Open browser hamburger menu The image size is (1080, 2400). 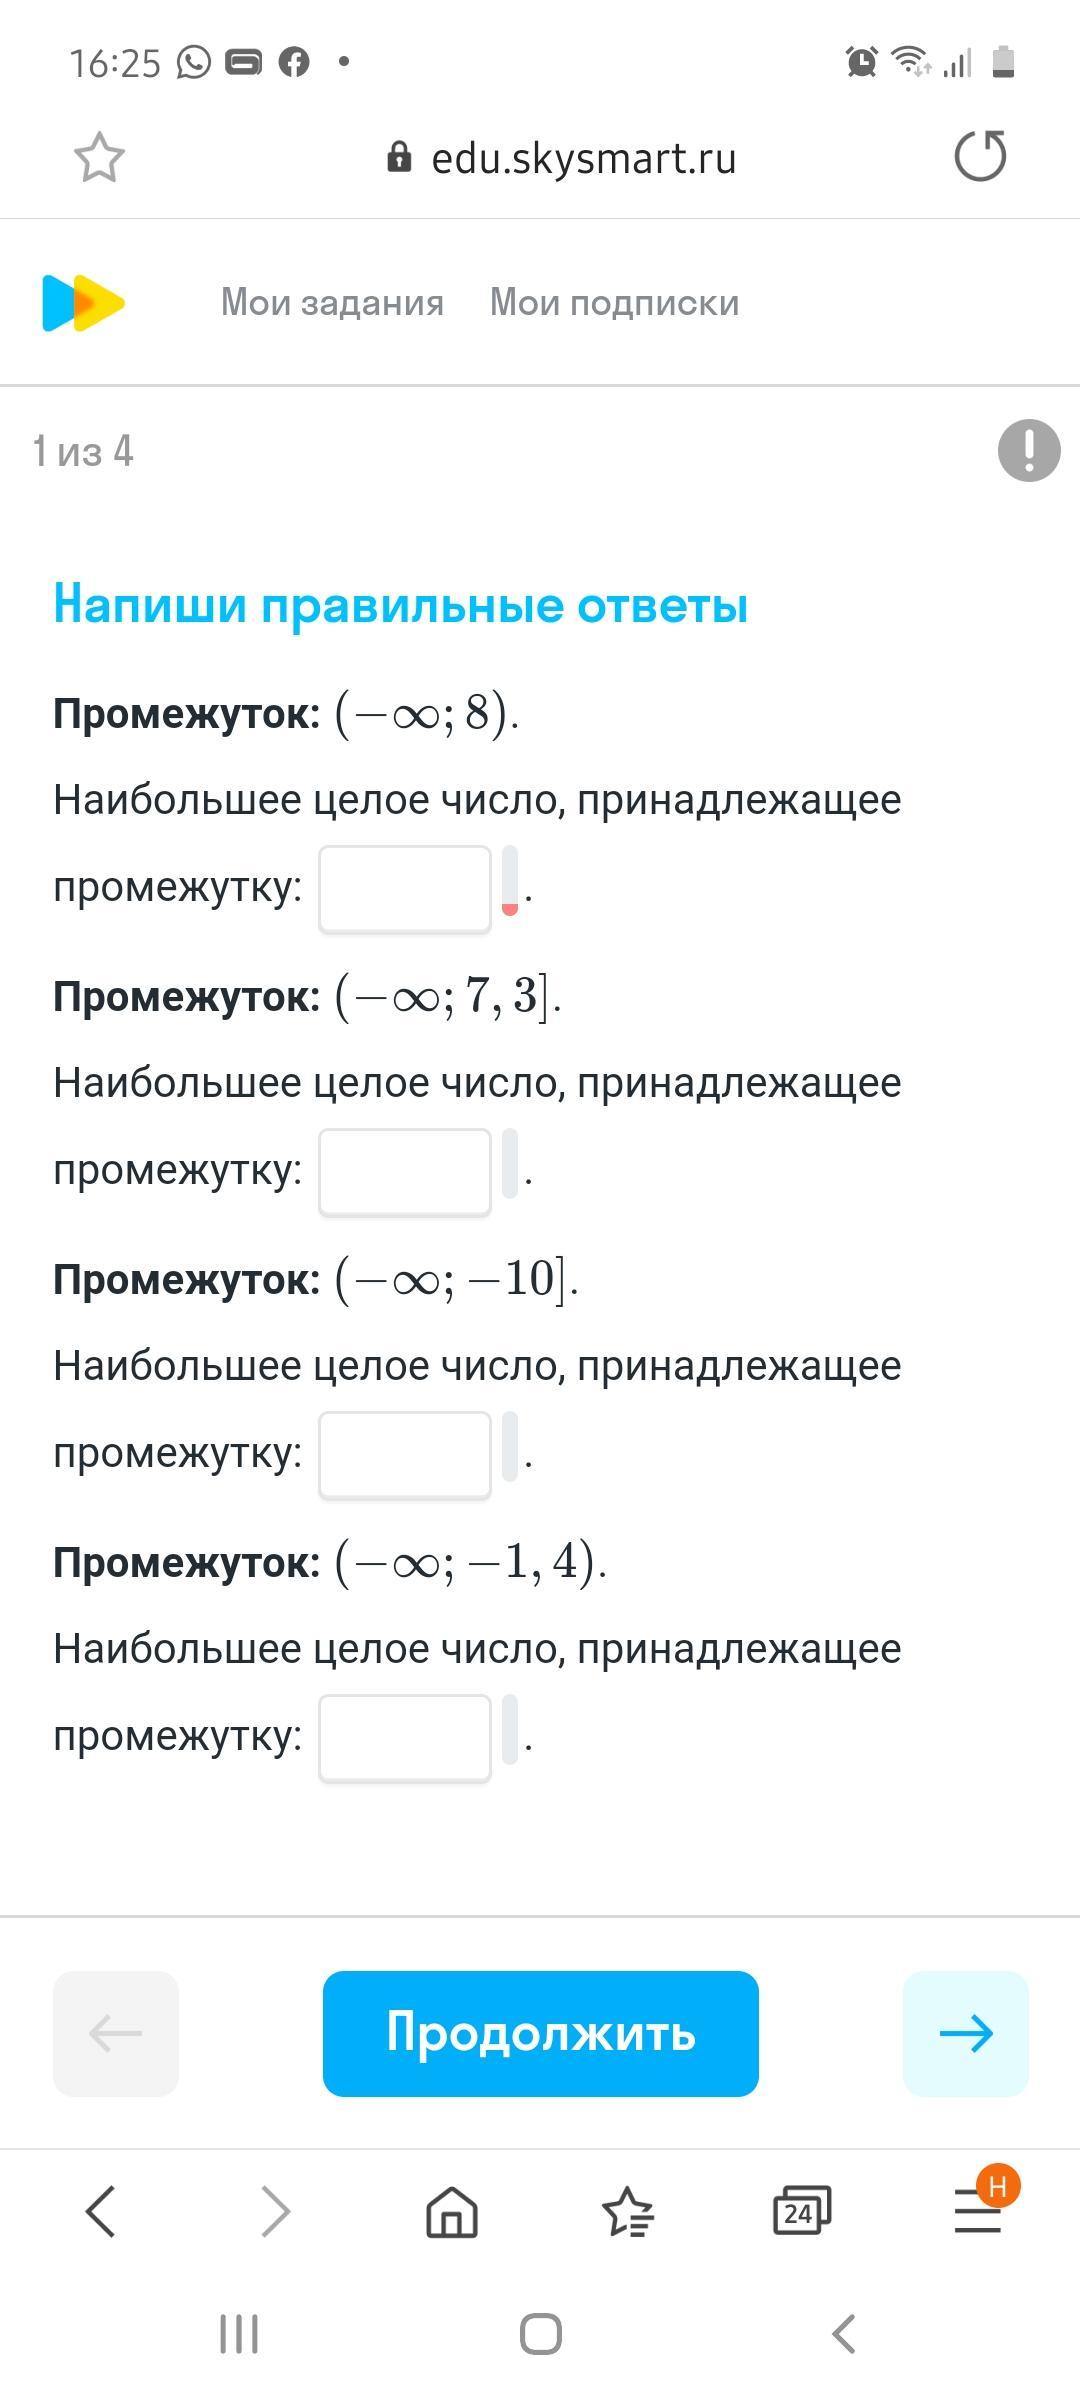tap(977, 2210)
